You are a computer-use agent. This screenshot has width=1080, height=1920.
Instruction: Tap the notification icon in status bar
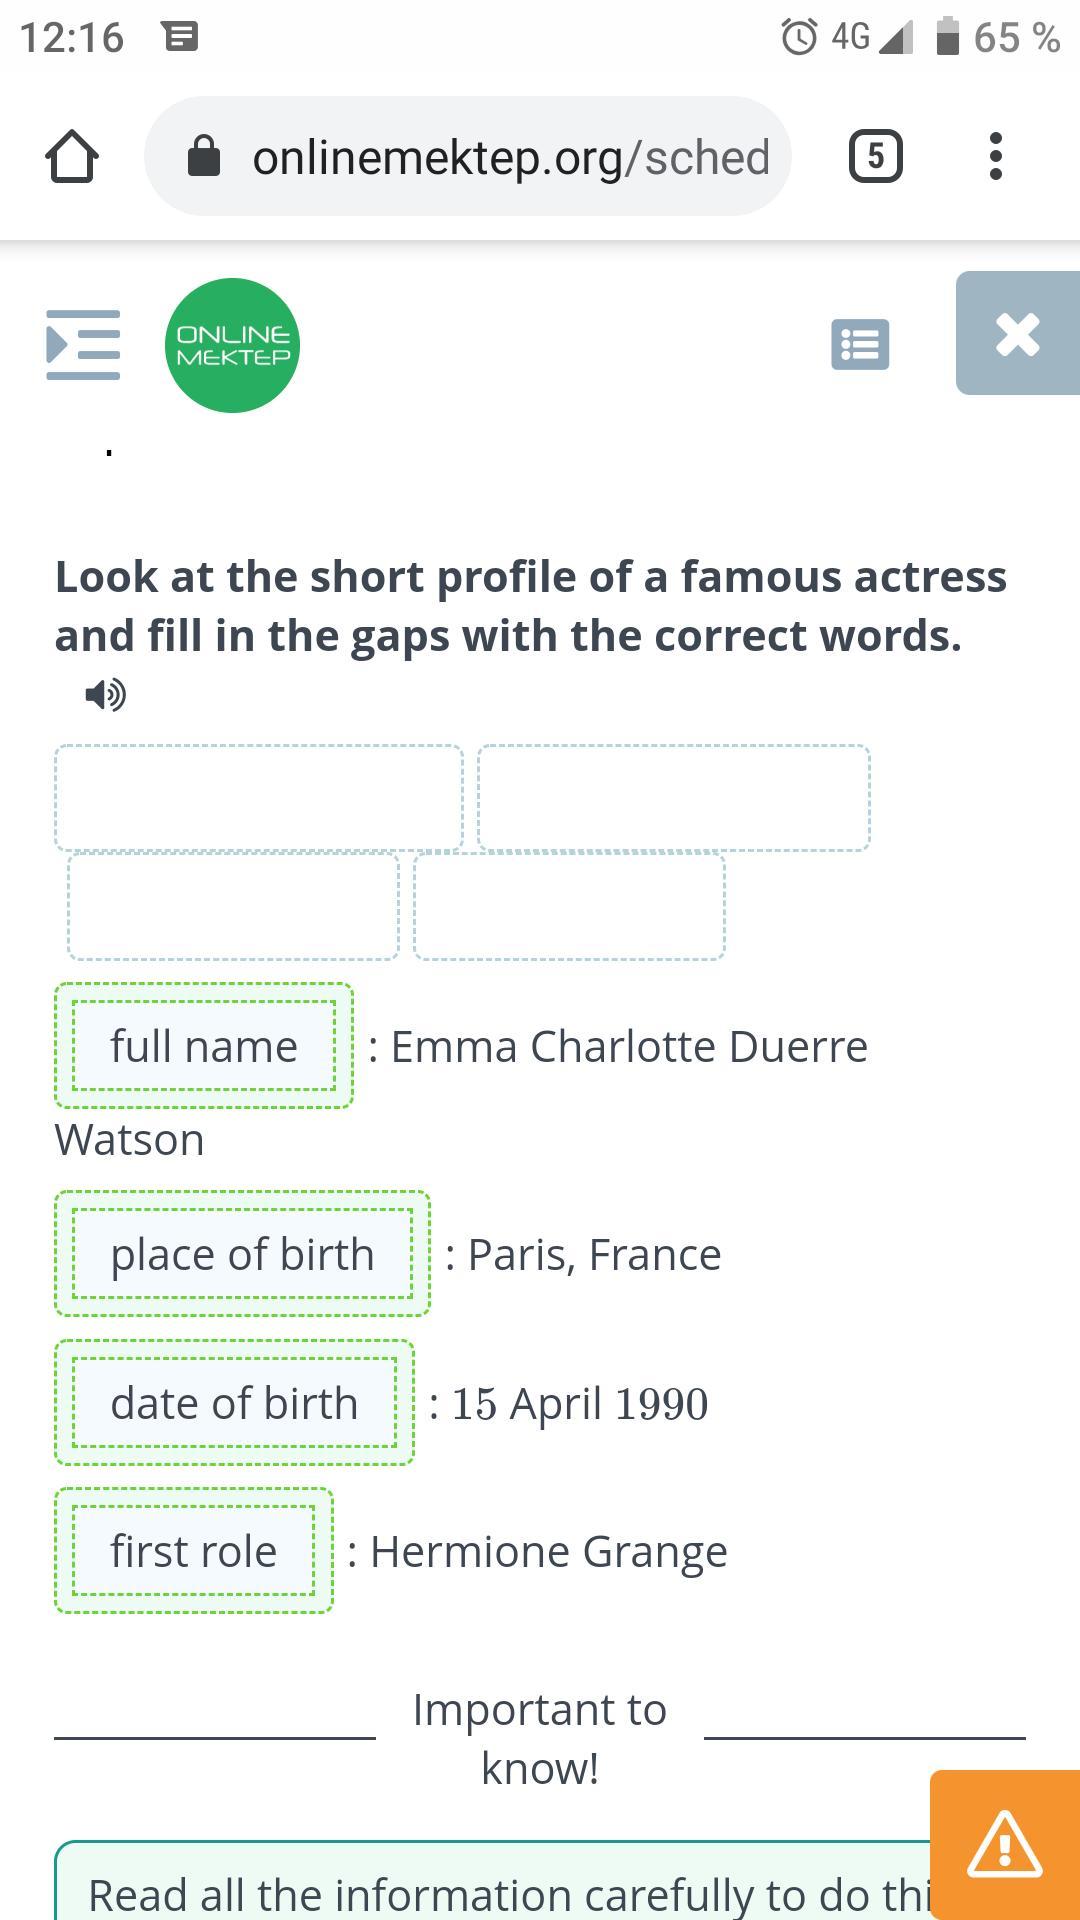[x=180, y=38]
